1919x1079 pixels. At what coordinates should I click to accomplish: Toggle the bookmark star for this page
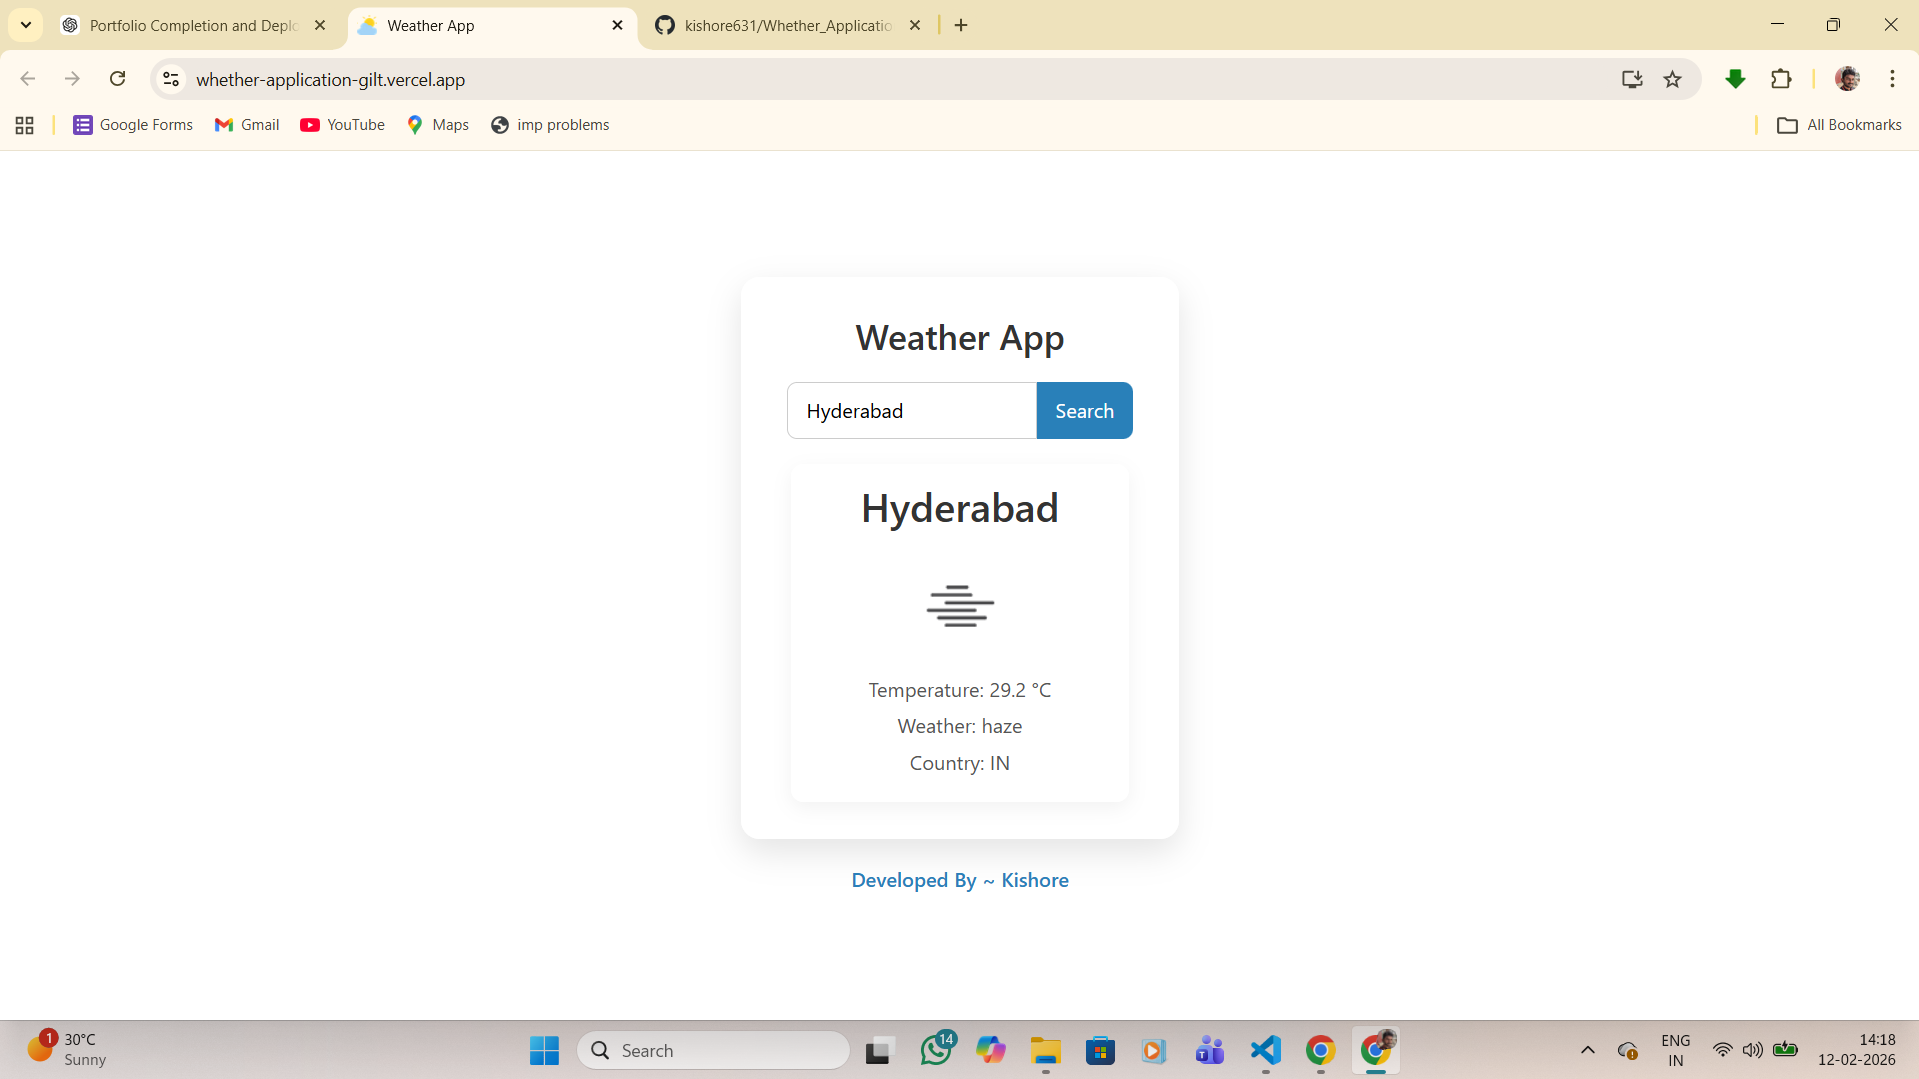(1673, 79)
